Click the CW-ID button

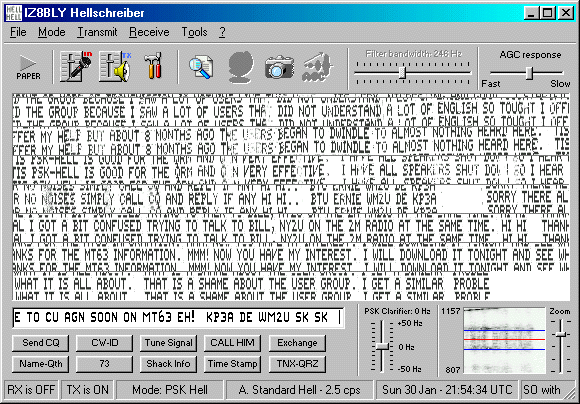pos(104,343)
